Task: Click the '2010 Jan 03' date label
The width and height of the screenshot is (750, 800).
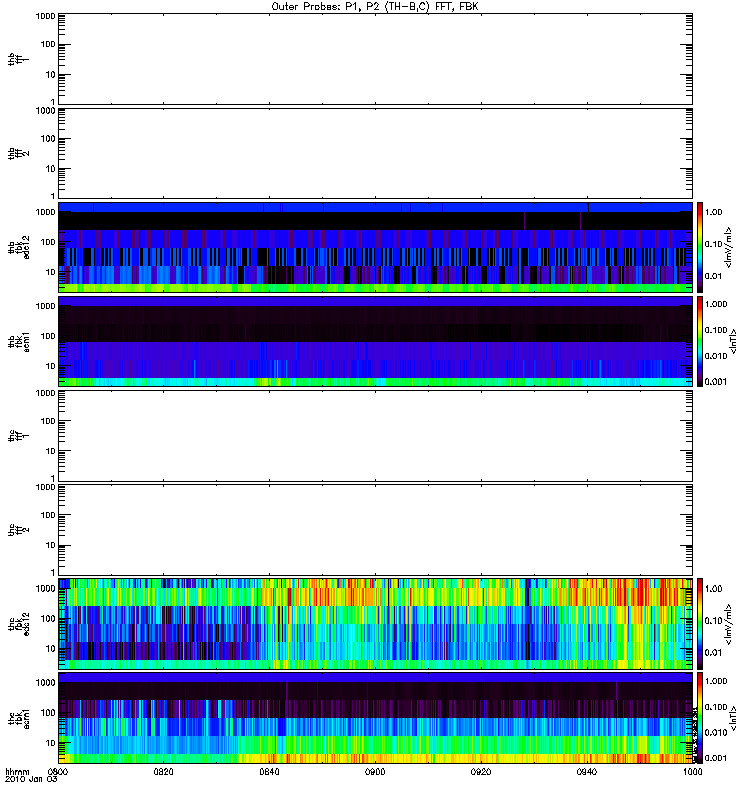Action: click(31, 780)
